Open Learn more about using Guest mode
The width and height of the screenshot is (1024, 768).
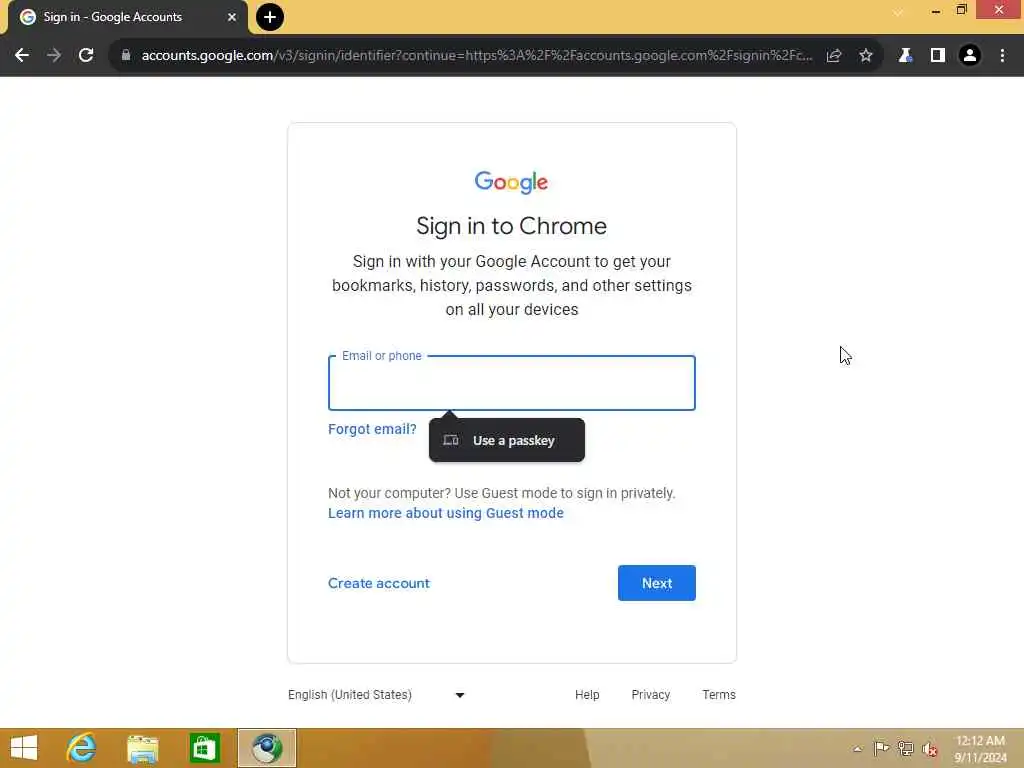pyautogui.click(x=445, y=513)
